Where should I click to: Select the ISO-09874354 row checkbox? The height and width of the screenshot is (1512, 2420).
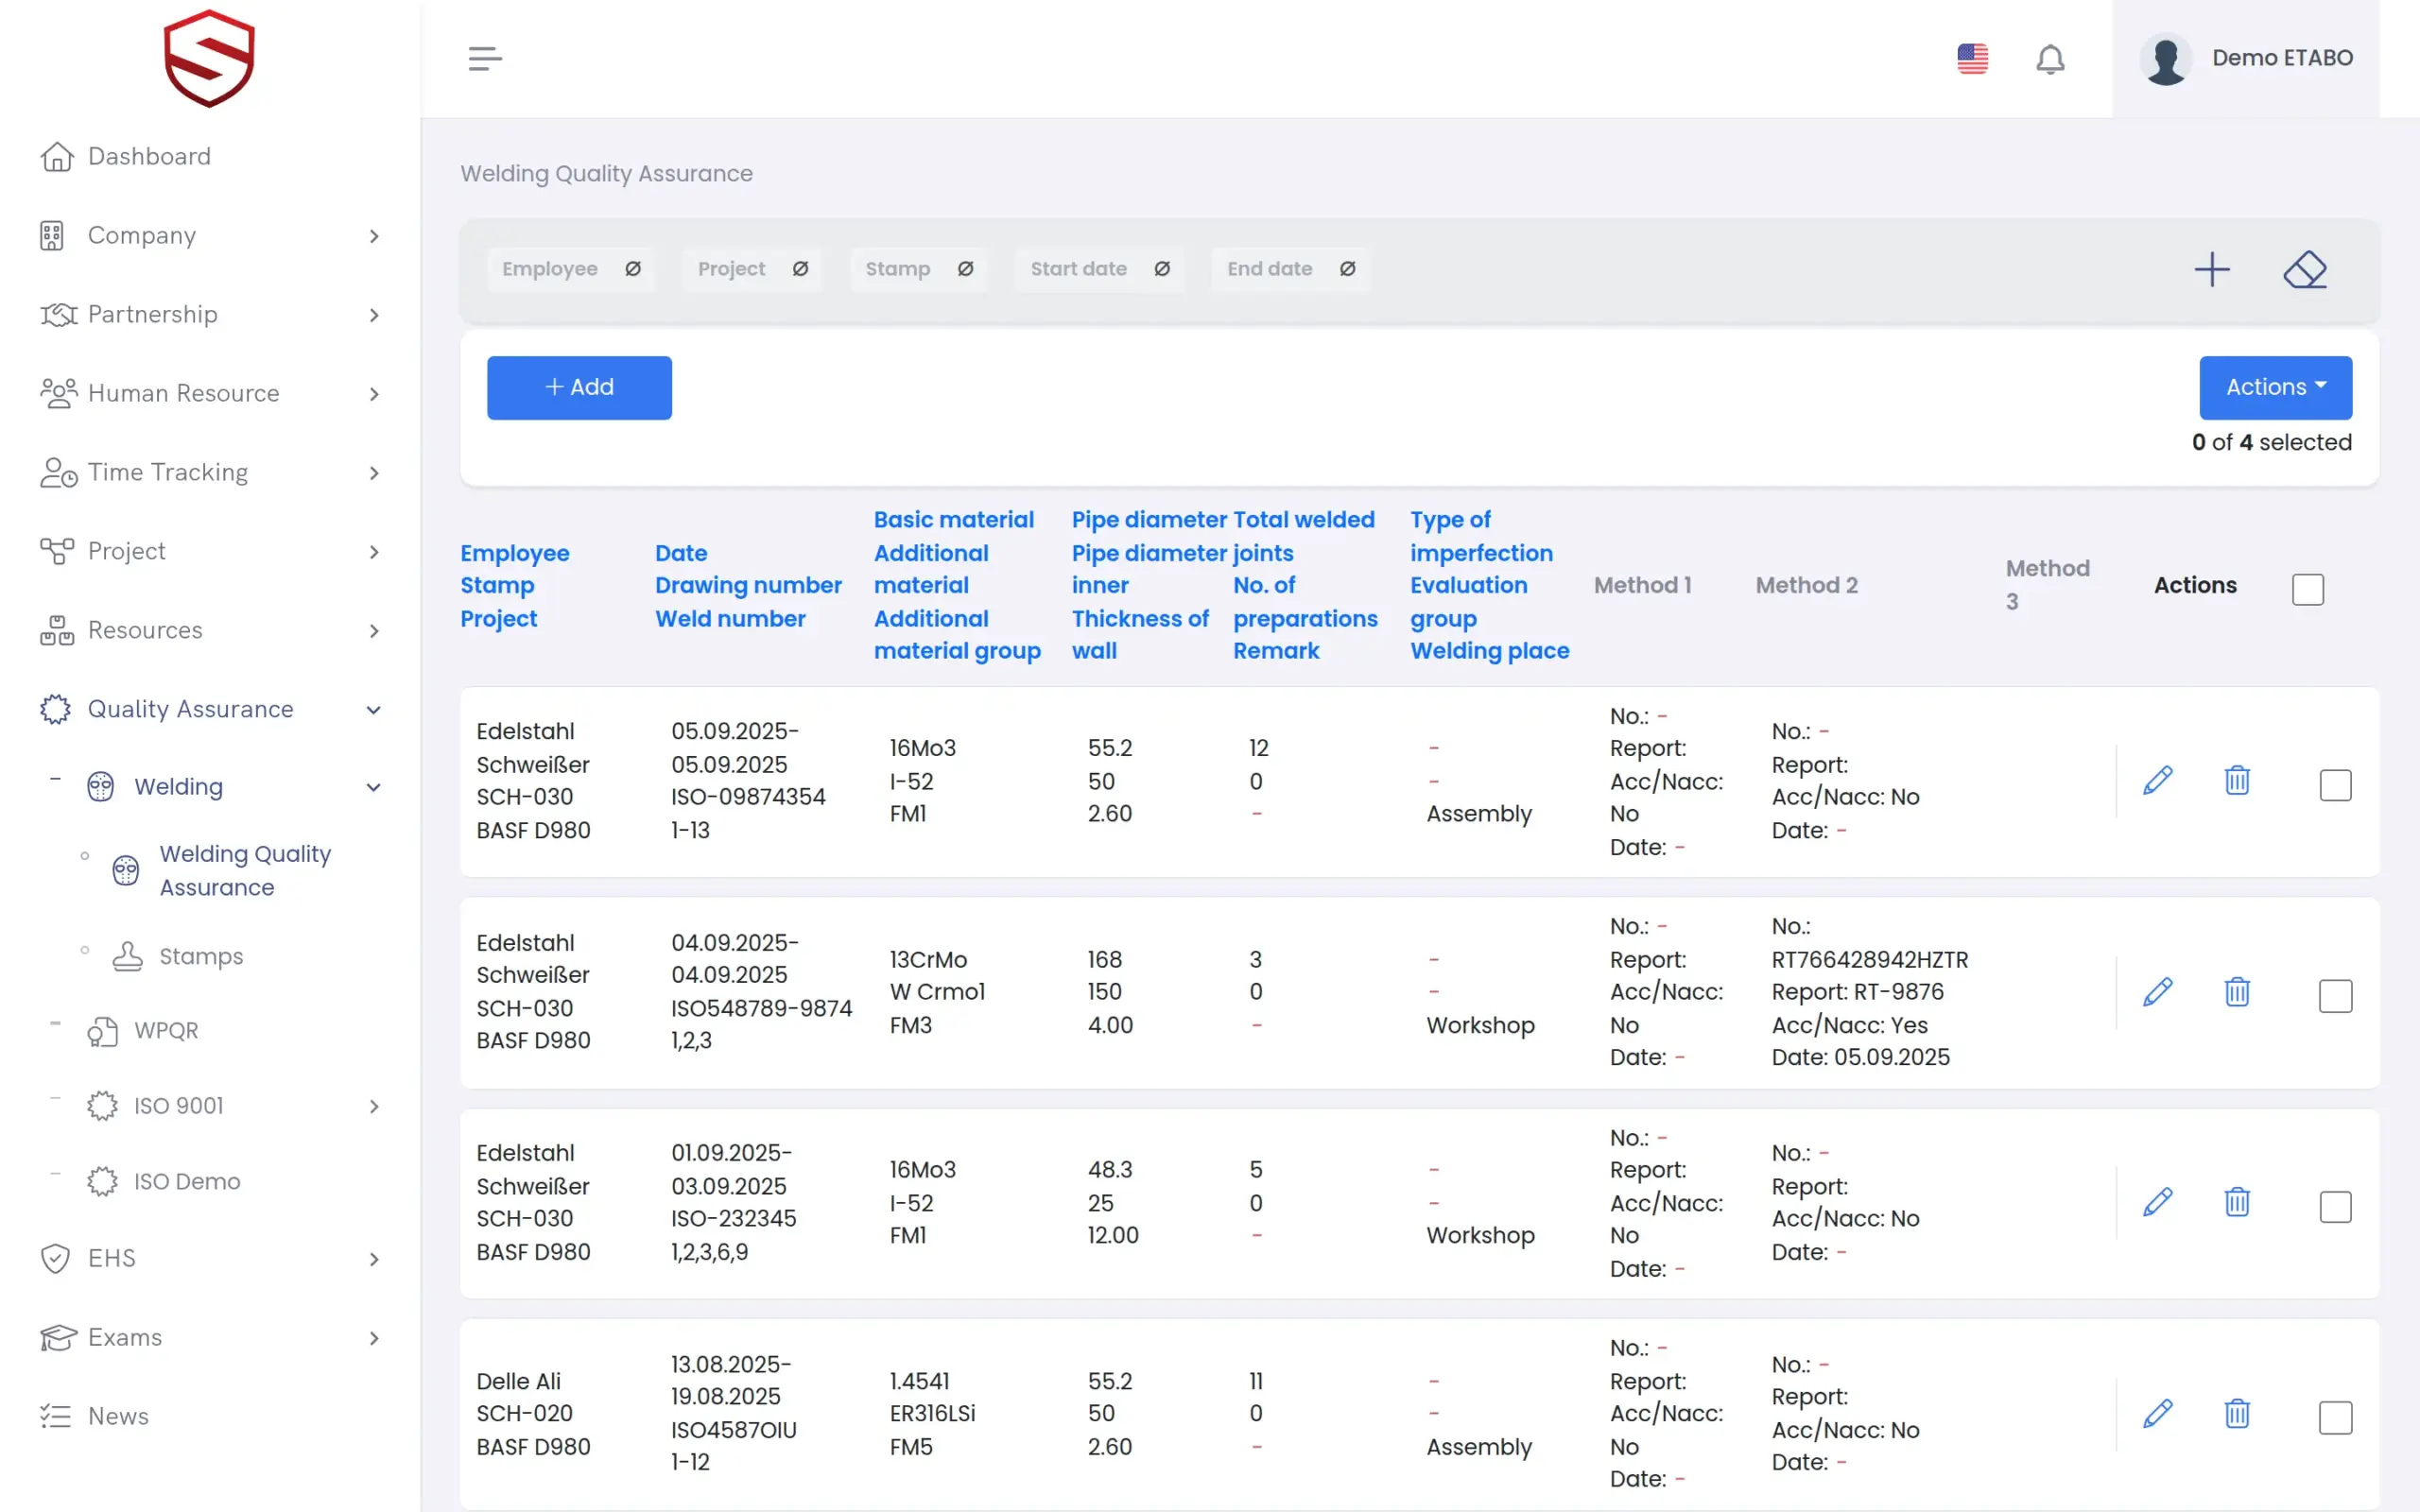click(2335, 785)
